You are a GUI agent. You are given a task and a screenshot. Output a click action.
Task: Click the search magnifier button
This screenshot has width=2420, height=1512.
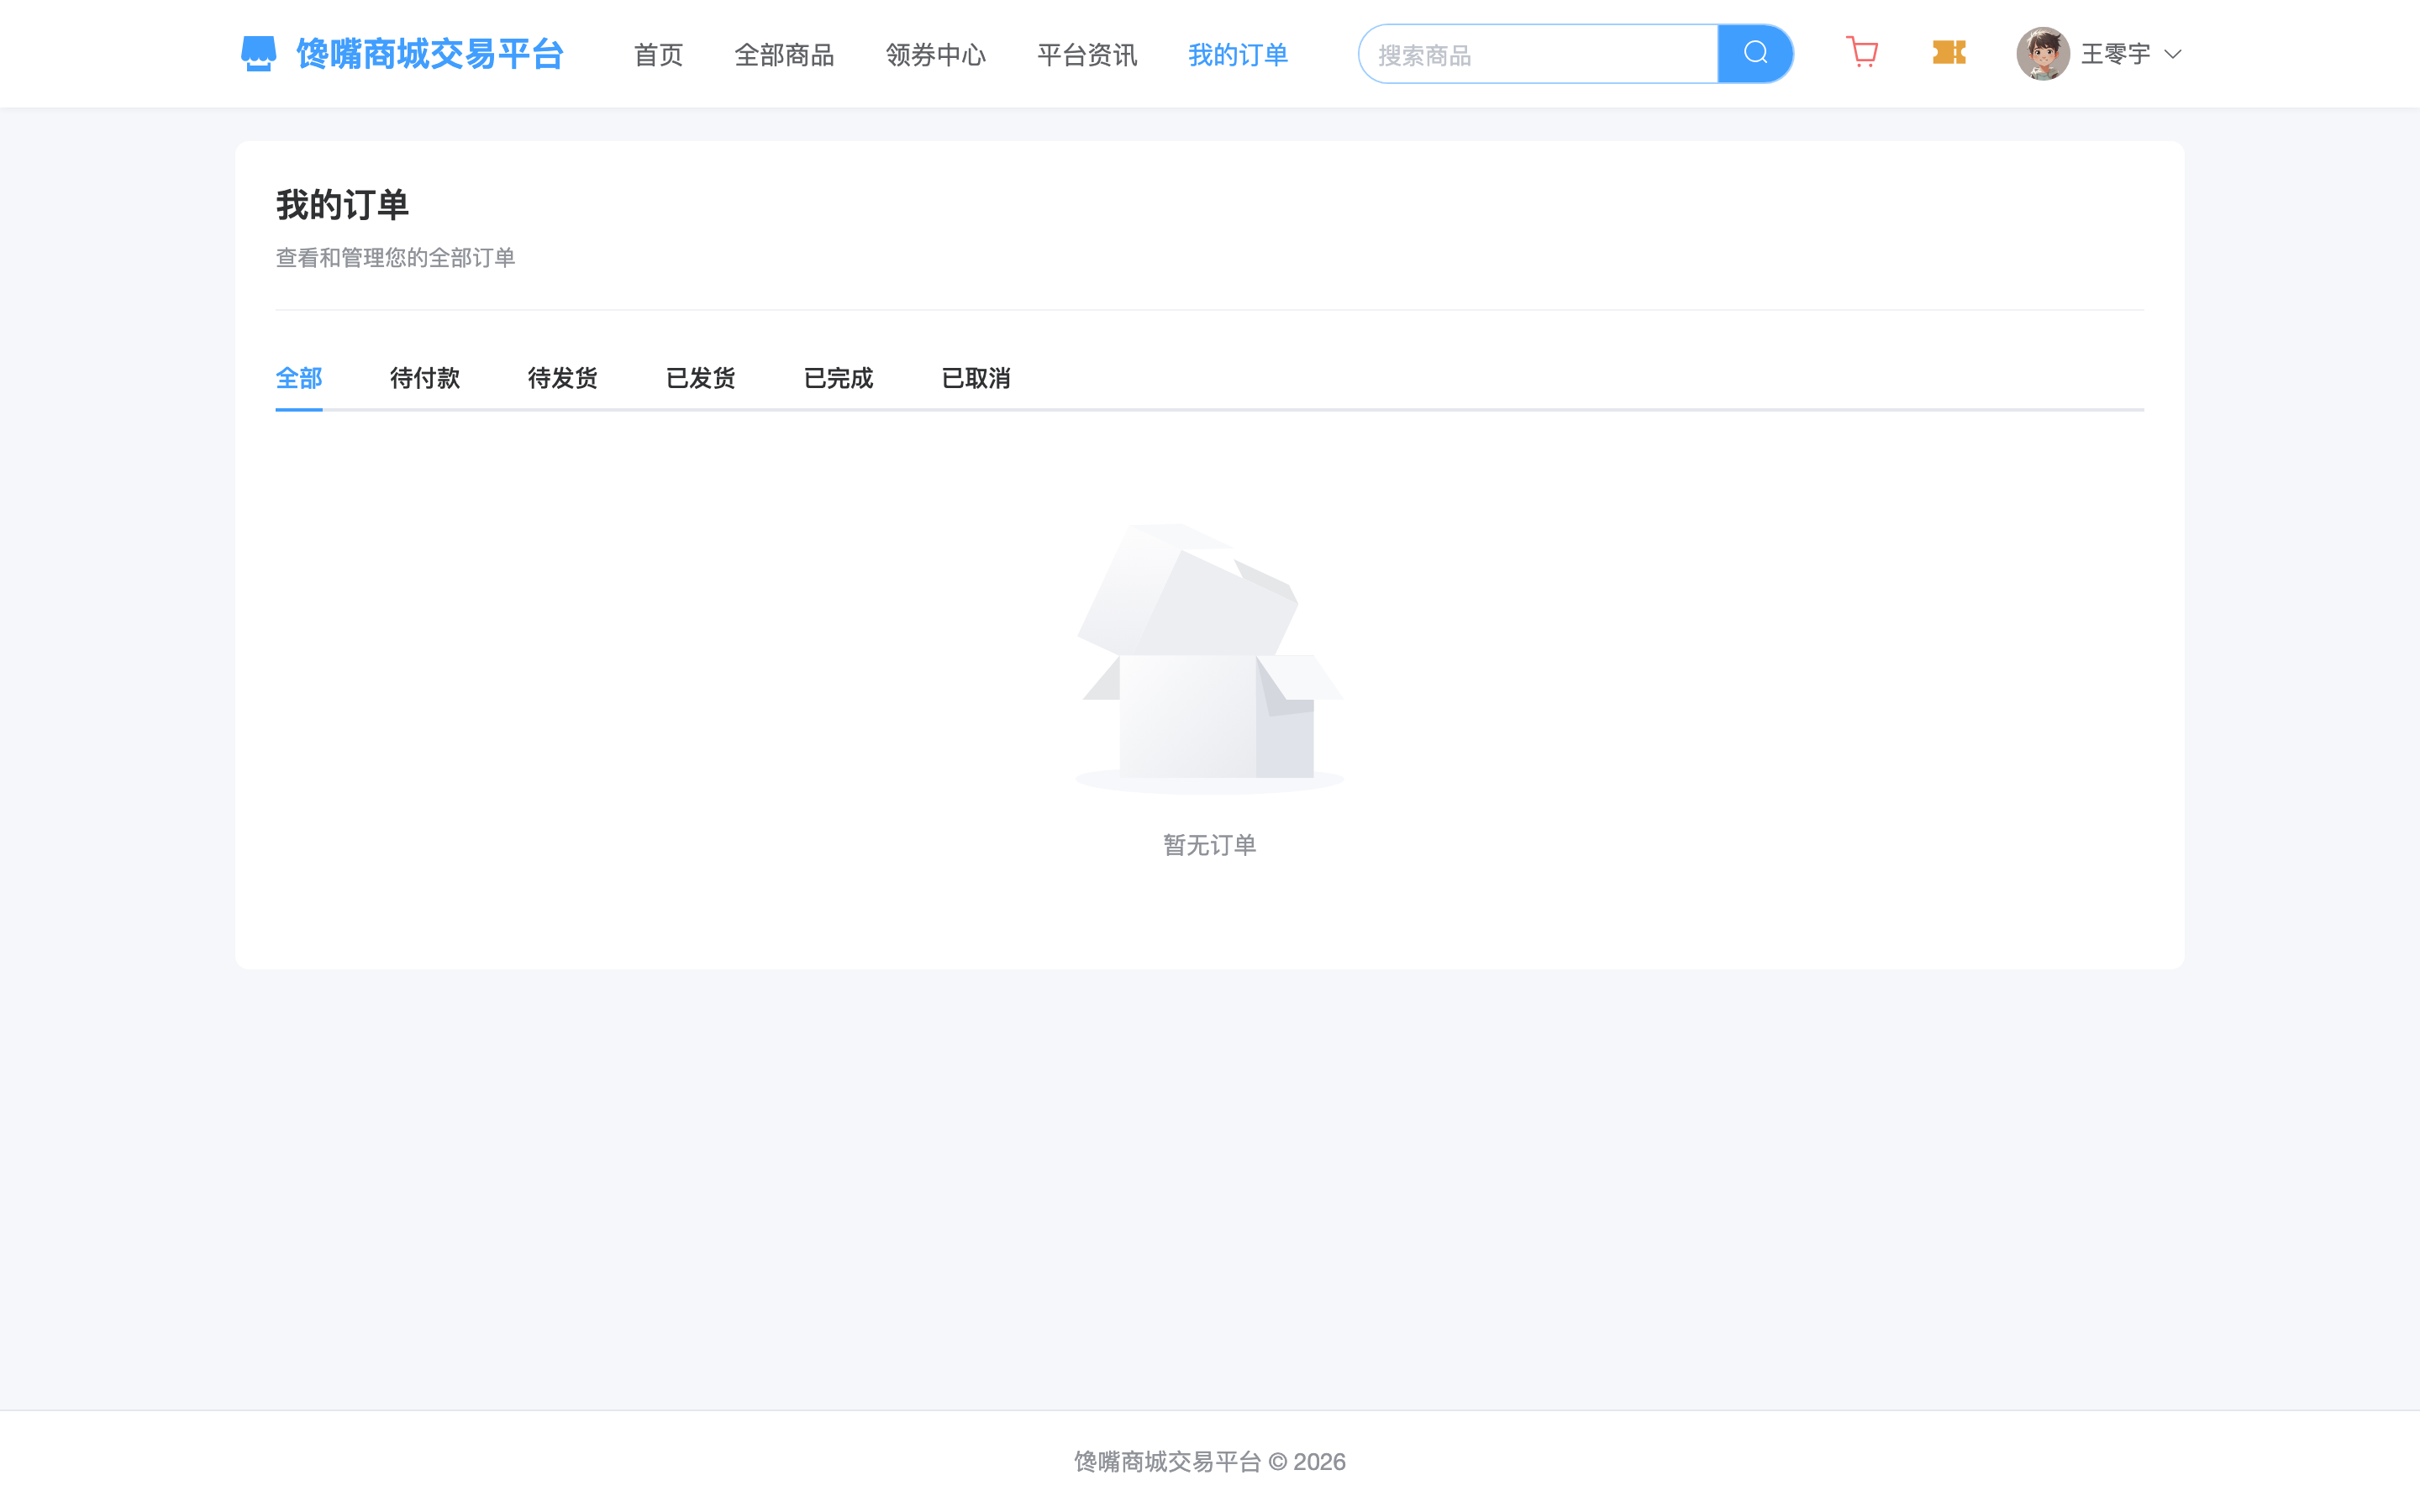1755,54
